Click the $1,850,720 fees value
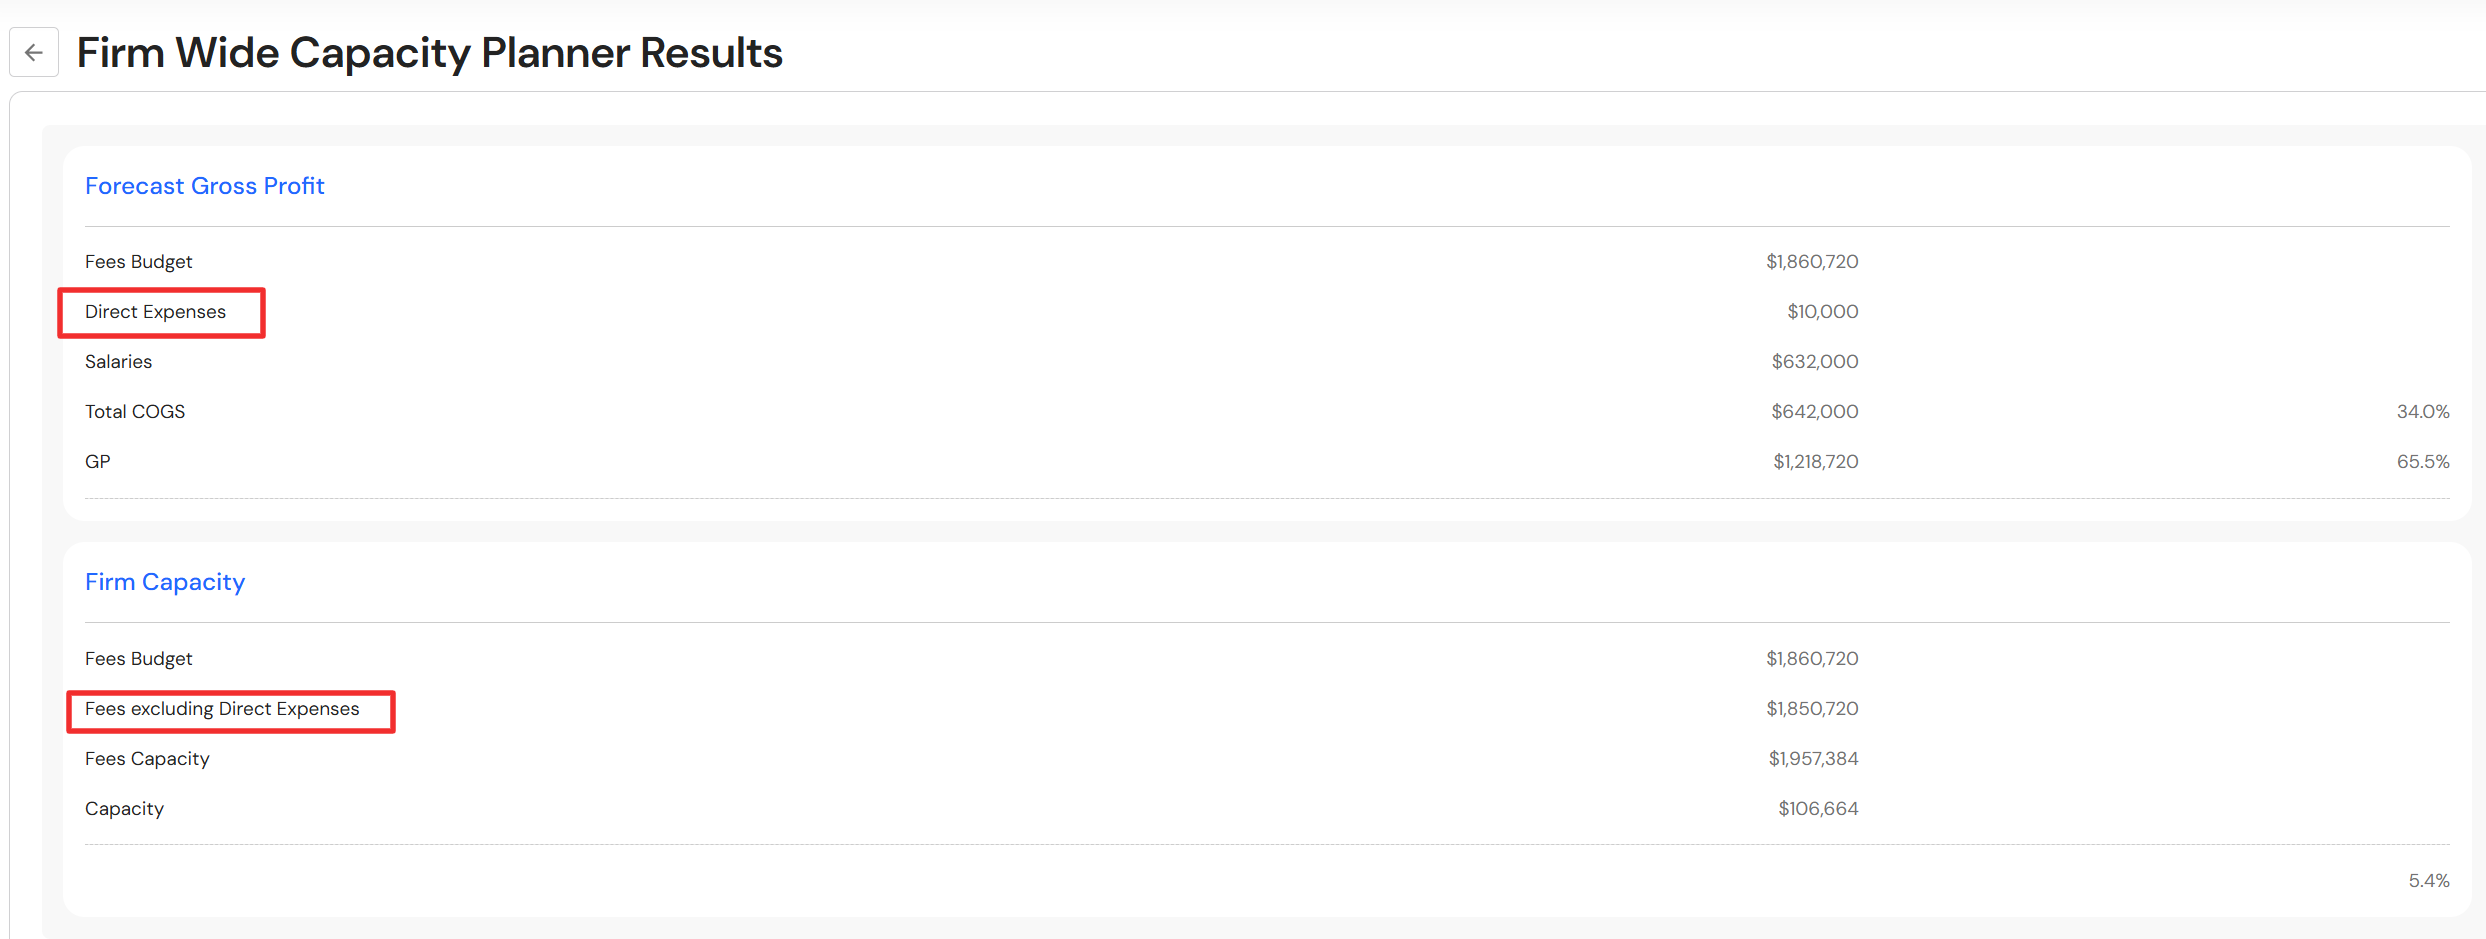The height and width of the screenshot is (939, 2486). pos(1811,709)
